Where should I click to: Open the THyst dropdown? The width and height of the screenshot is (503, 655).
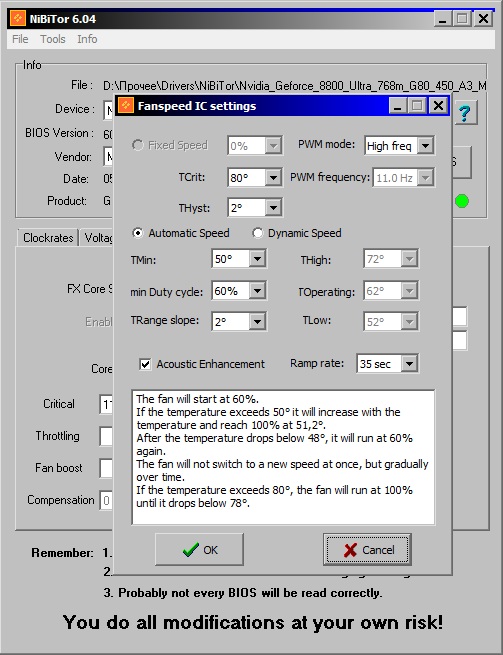click(x=273, y=208)
